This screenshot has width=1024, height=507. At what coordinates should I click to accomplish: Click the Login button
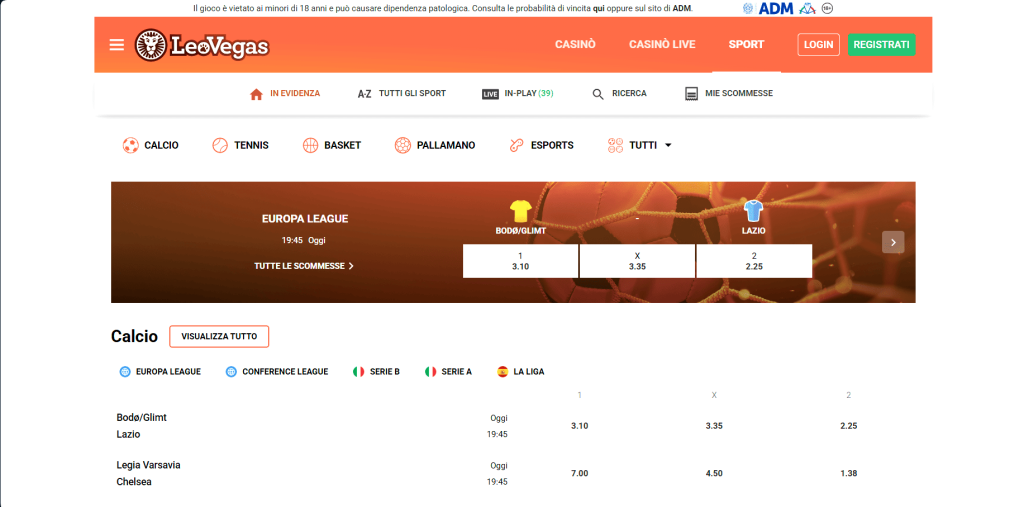818,44
